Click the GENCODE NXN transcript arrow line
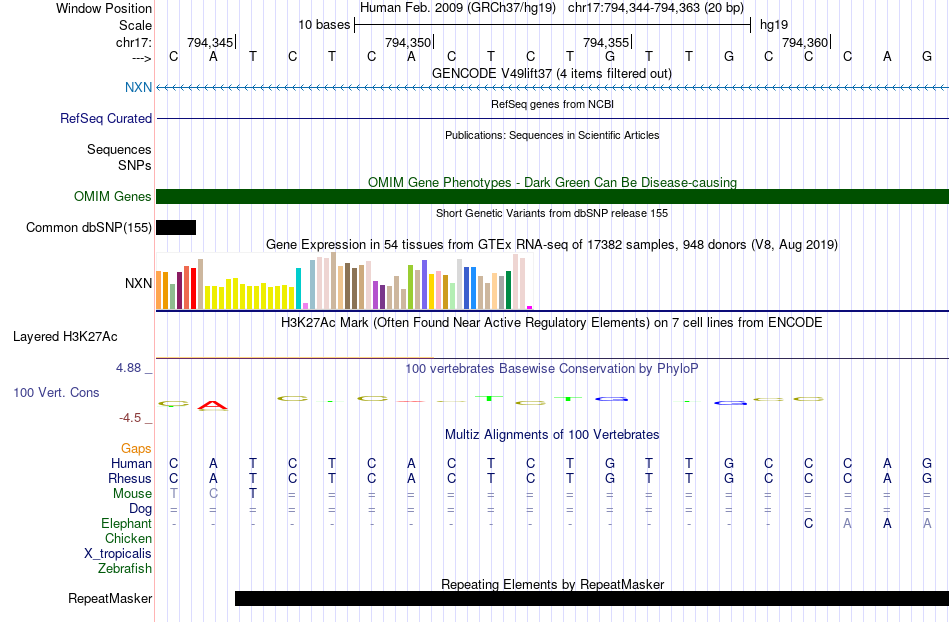This screenshot has width=950, height=622. pyautogui.click(x=552, y=88)
